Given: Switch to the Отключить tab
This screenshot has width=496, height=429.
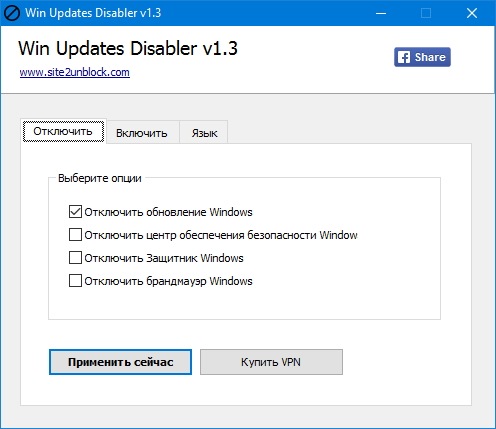Looking at the screenshot, I should (63, 131).
